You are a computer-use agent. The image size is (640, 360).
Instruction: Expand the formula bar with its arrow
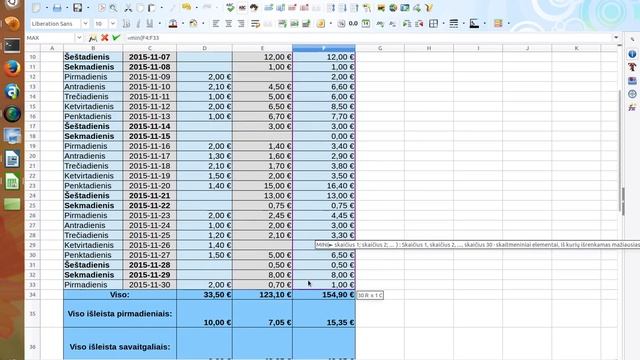[x=616, y=38]
